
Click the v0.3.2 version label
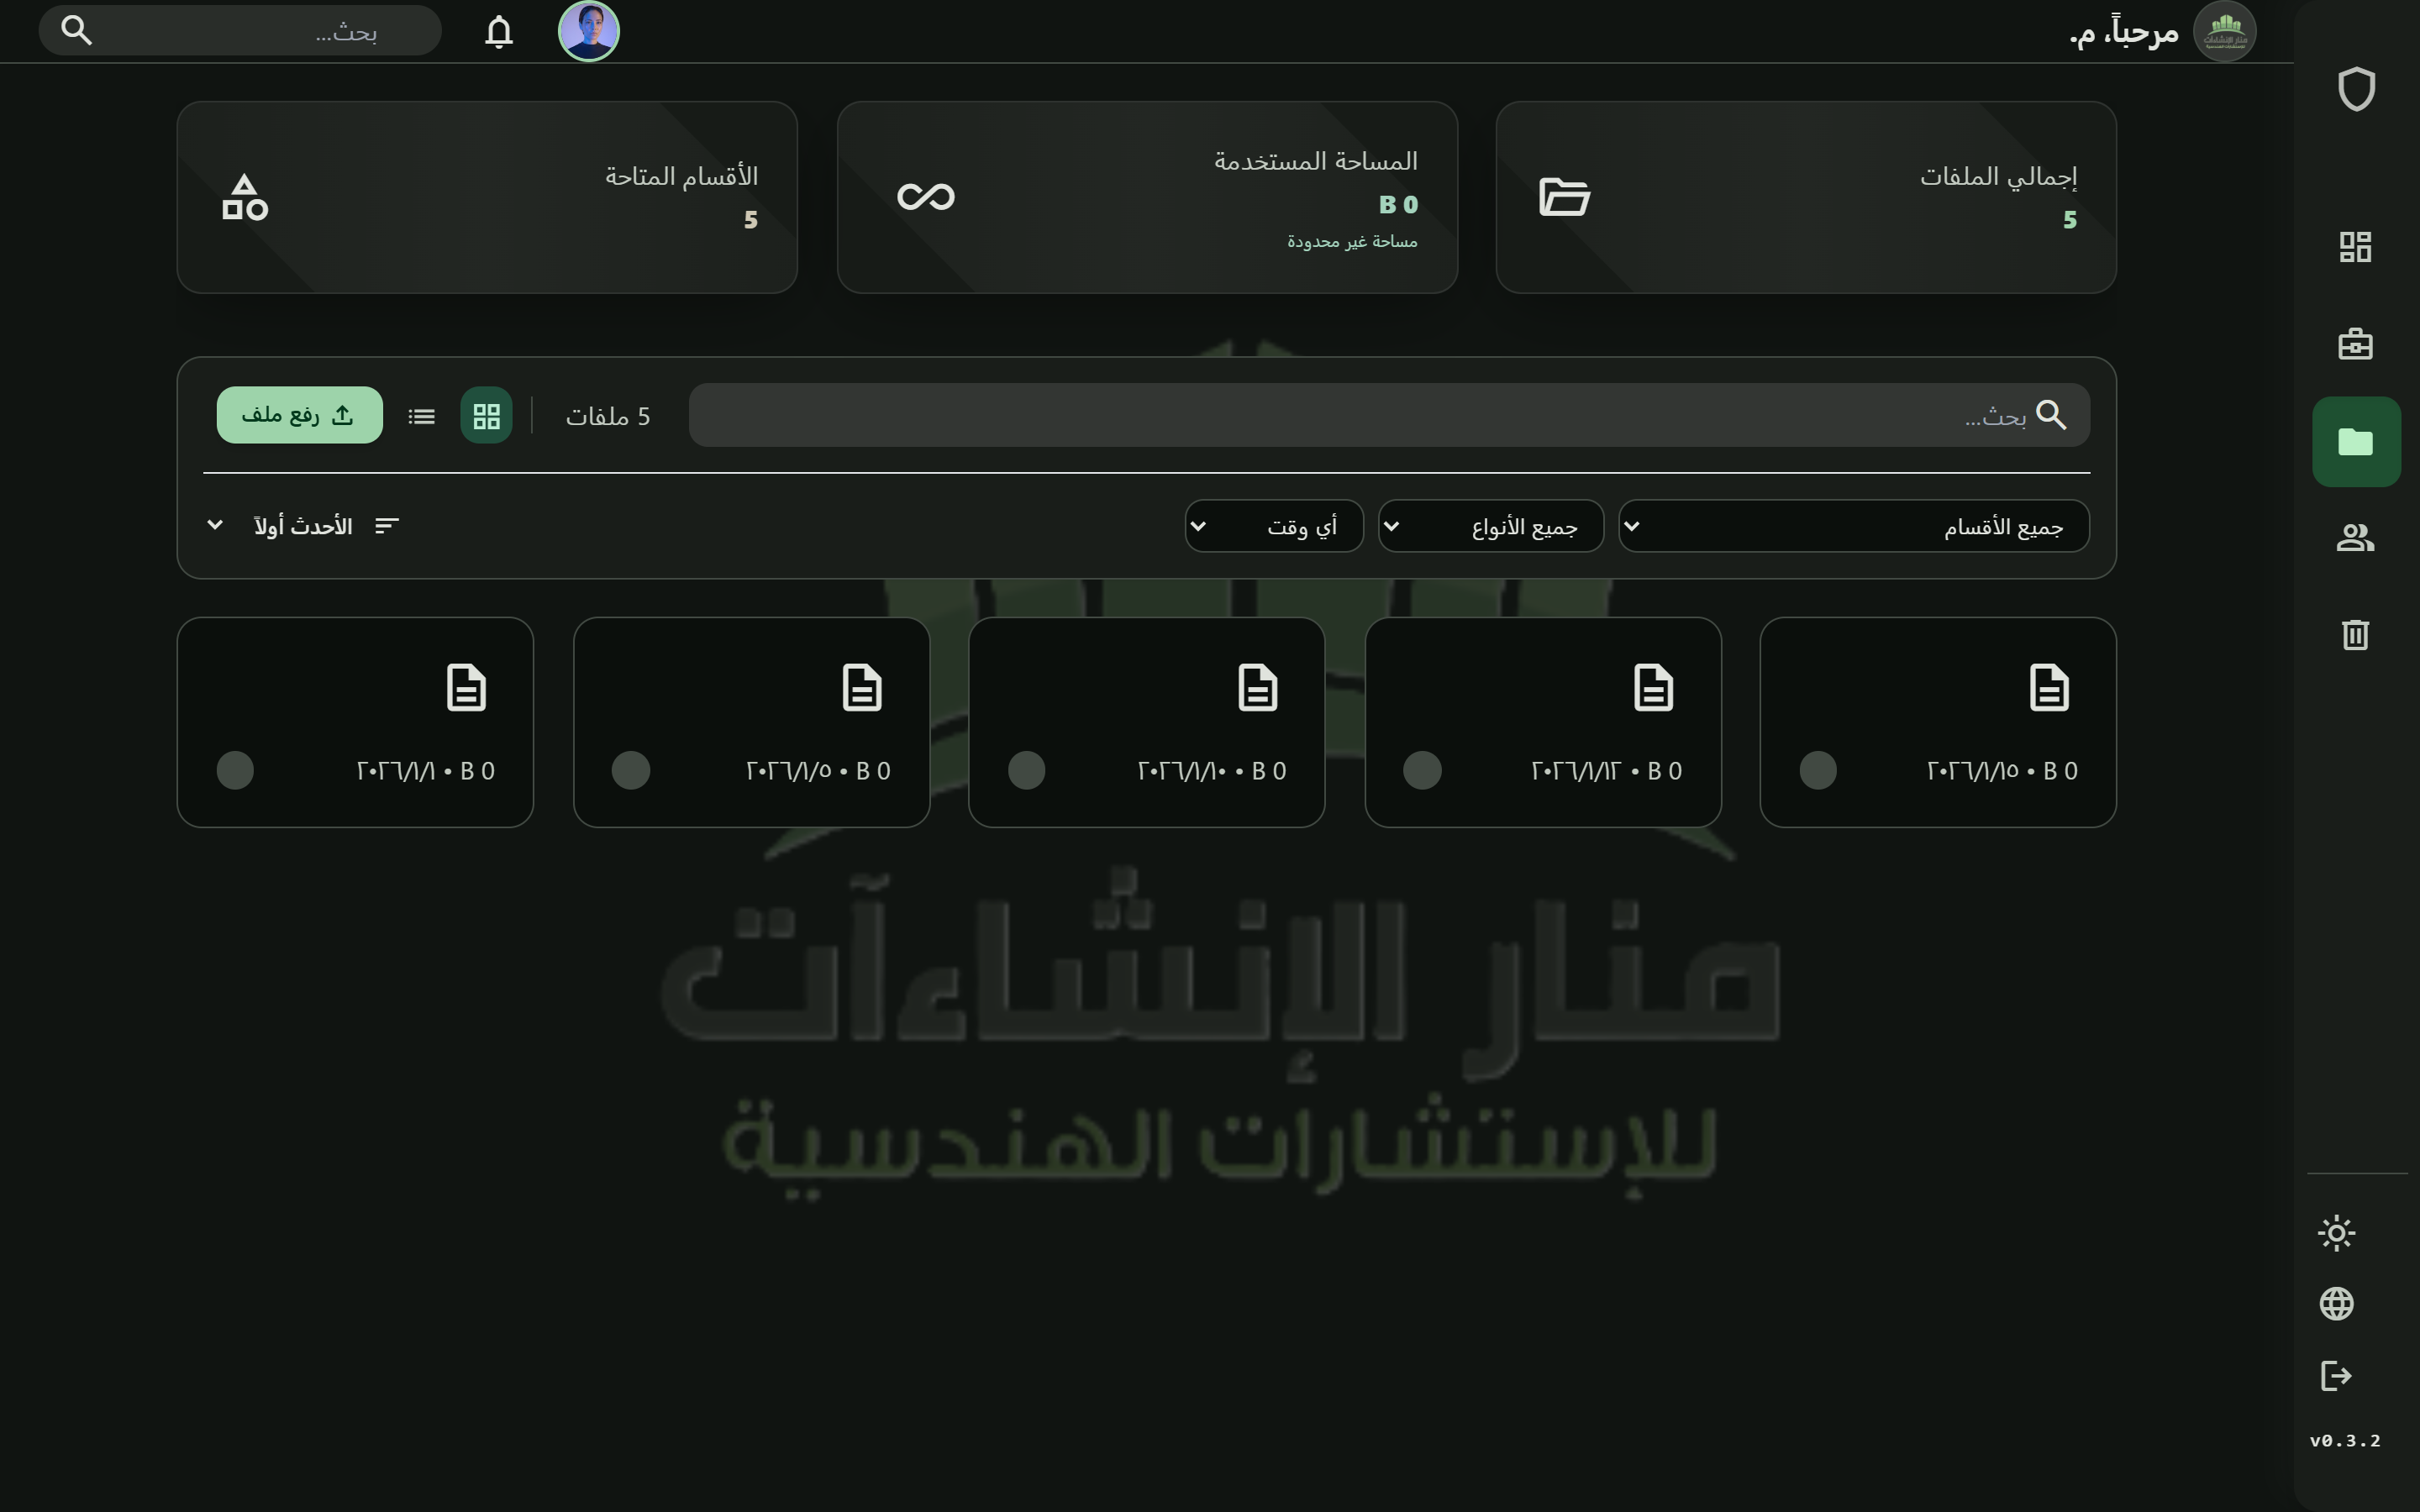pyautogui.click(x=2345, y=1441)
